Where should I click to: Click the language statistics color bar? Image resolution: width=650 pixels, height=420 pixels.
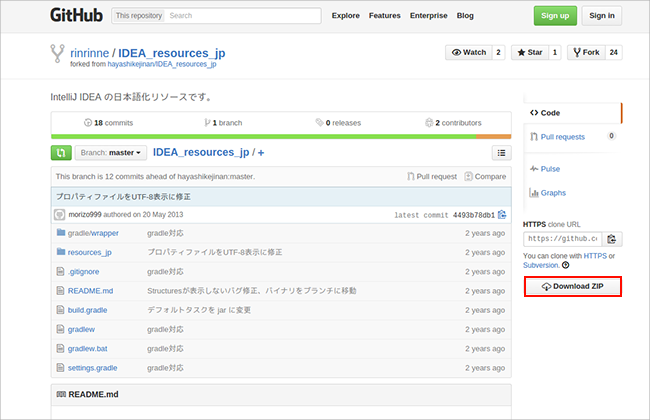point(281,136)
